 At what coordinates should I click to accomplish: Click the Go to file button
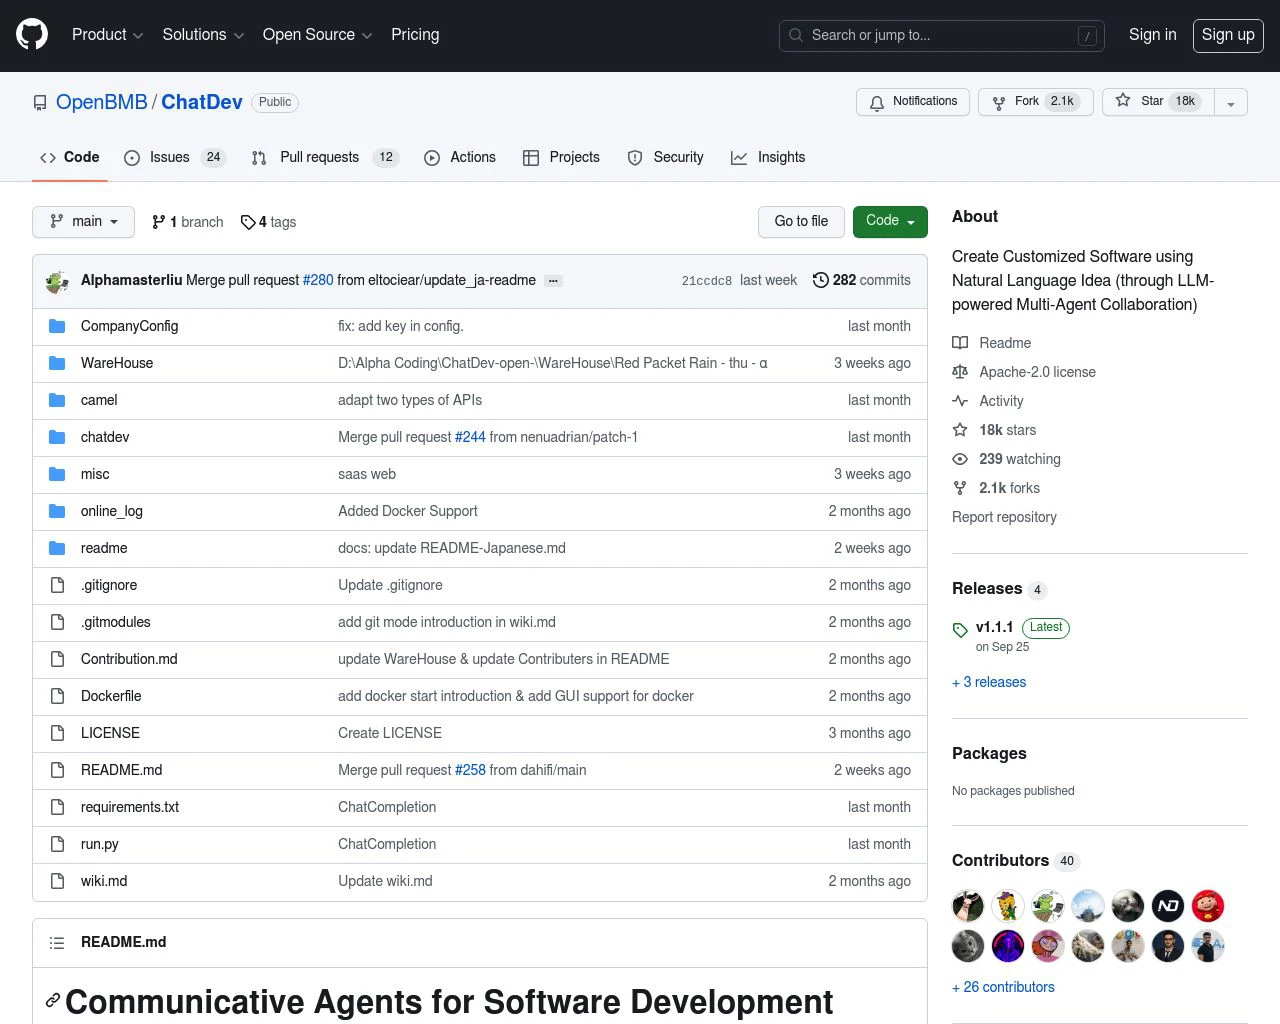tap(801, 222)
